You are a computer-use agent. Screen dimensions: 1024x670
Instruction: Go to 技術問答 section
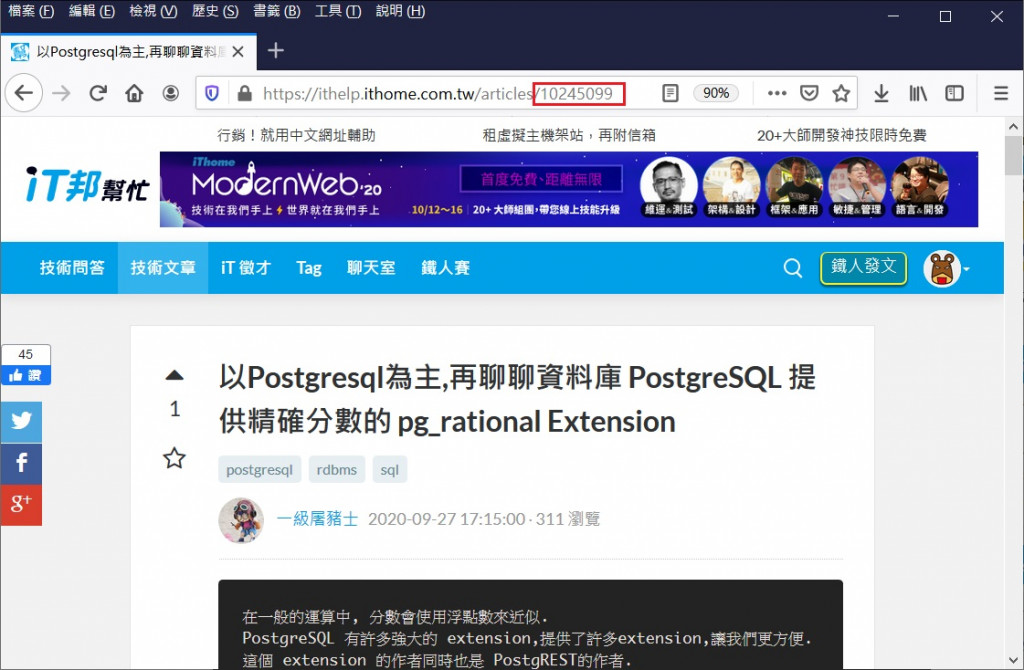tap(72, 268)
